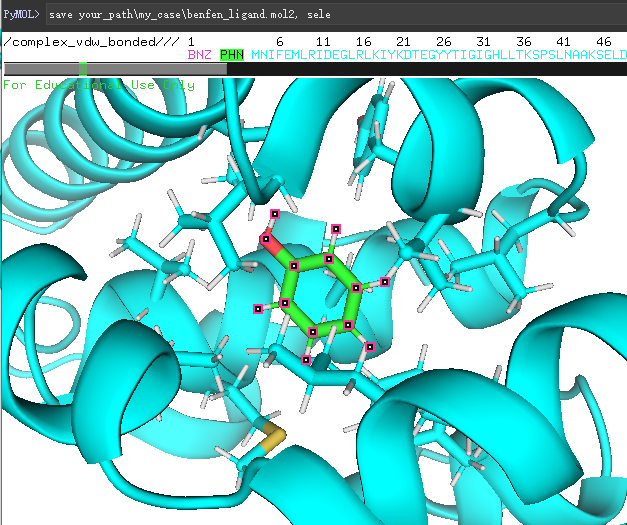The width and height of the screenshot is (627, 525).
Task: Click sequence position number 6
Action: pyautogui.click(x=280, y=42)
